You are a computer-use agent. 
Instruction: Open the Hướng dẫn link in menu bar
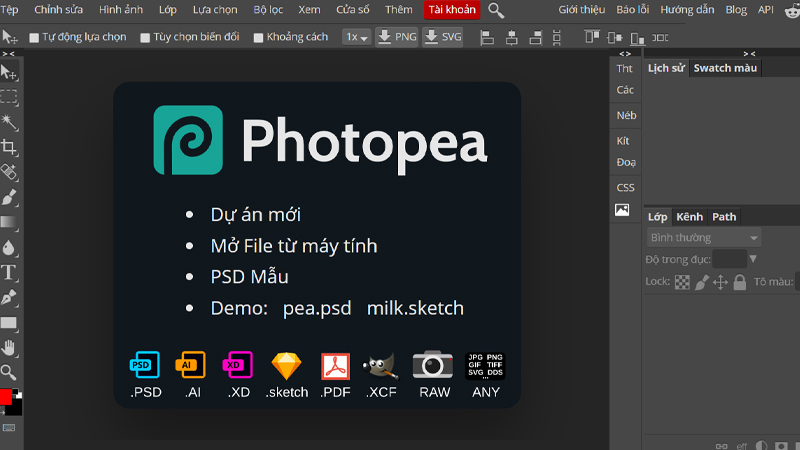[x=687, y=10]
